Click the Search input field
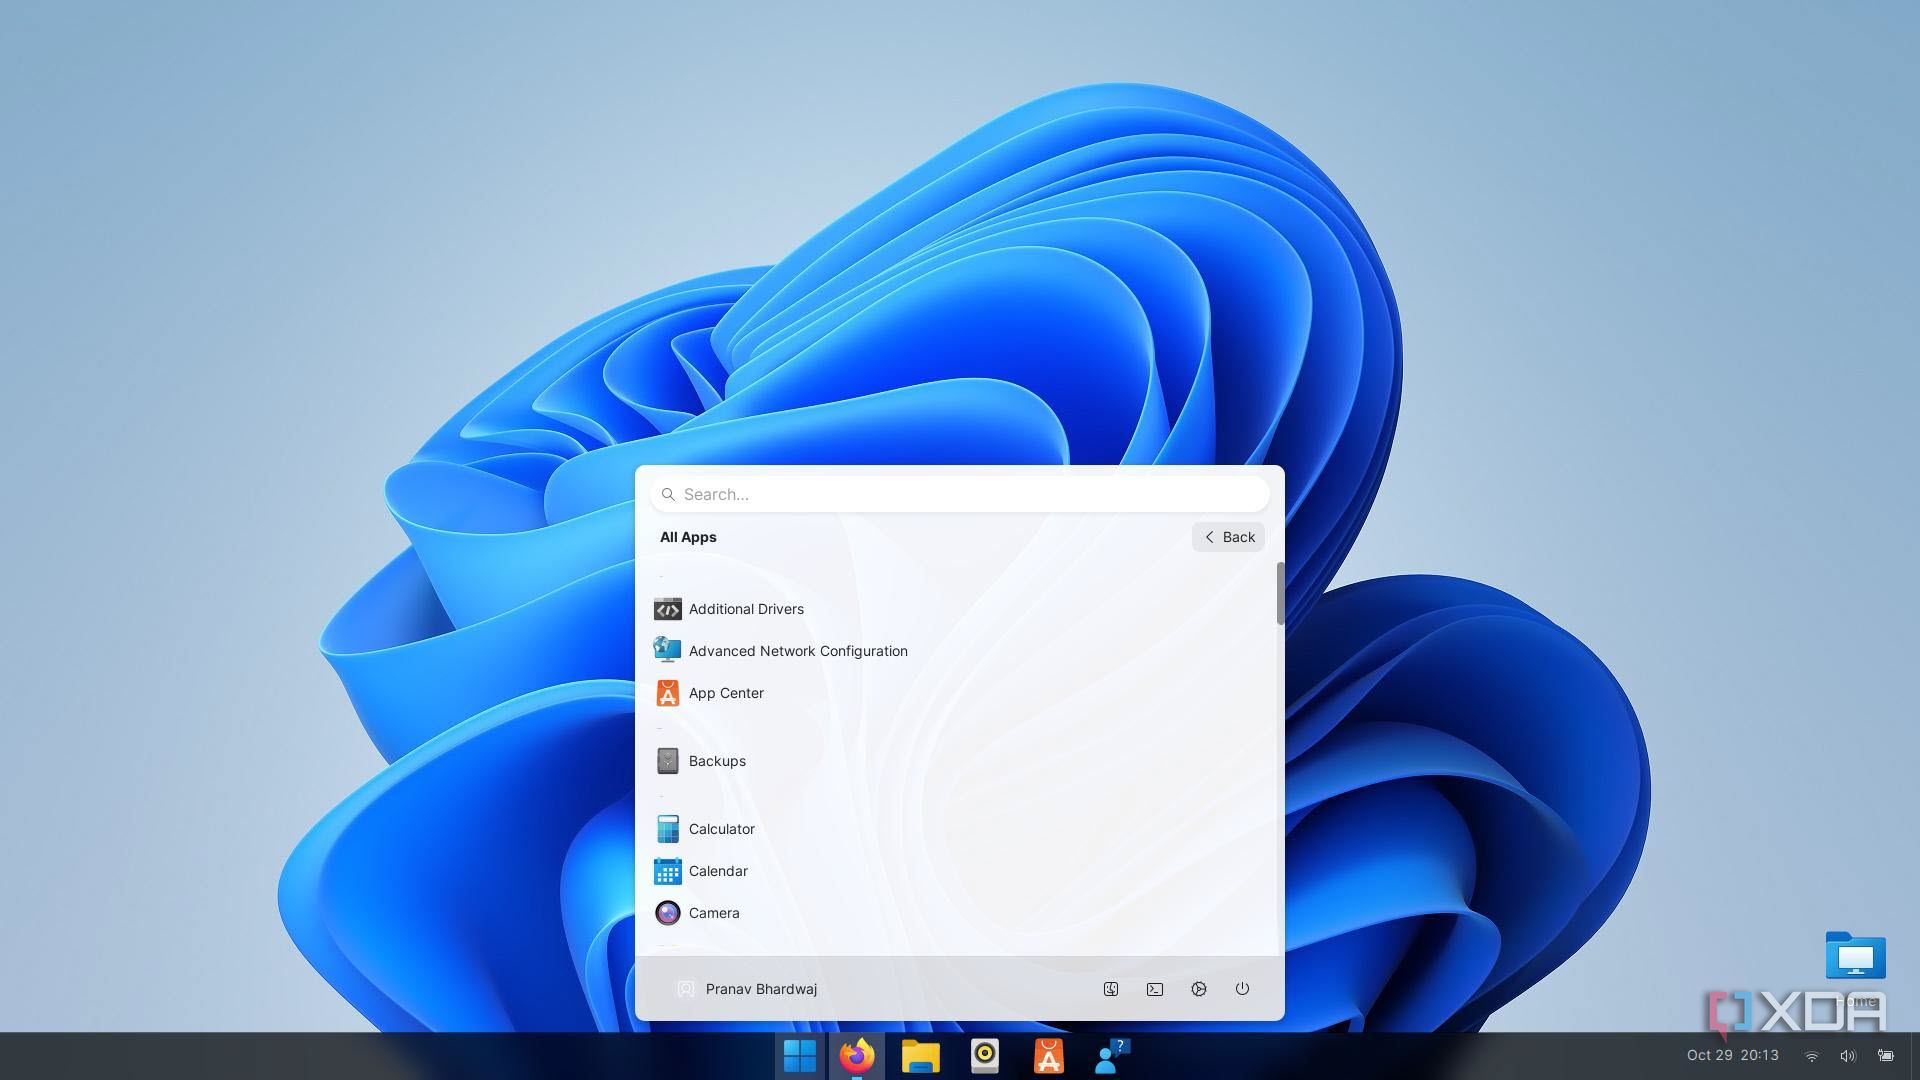The width and height of the screenshot is (1920, 1080). (960, 494)
